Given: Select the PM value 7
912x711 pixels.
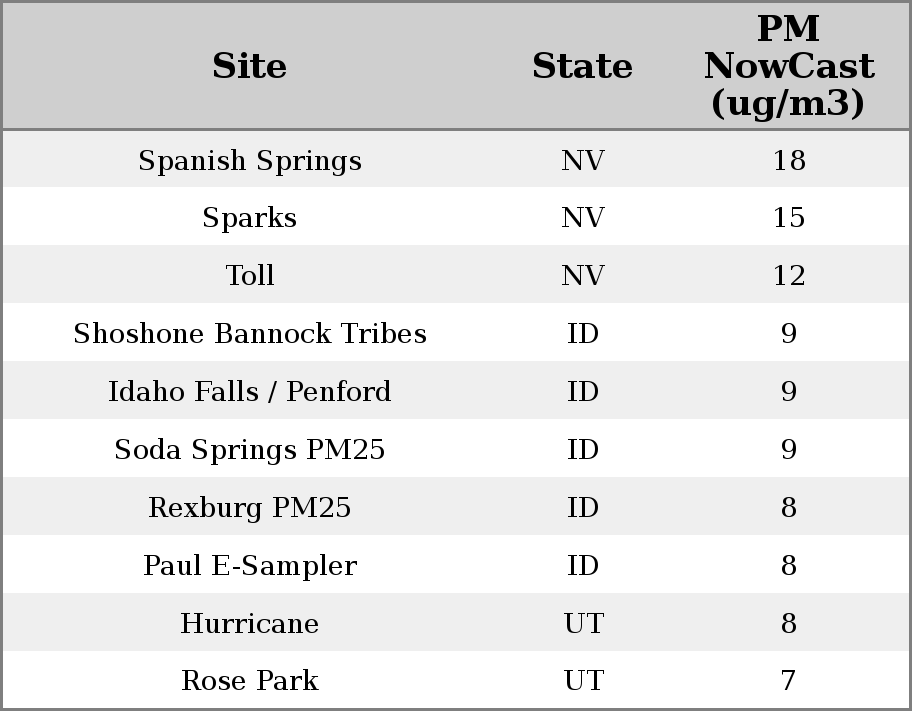Looking at the screenshot, I should 788,681.
